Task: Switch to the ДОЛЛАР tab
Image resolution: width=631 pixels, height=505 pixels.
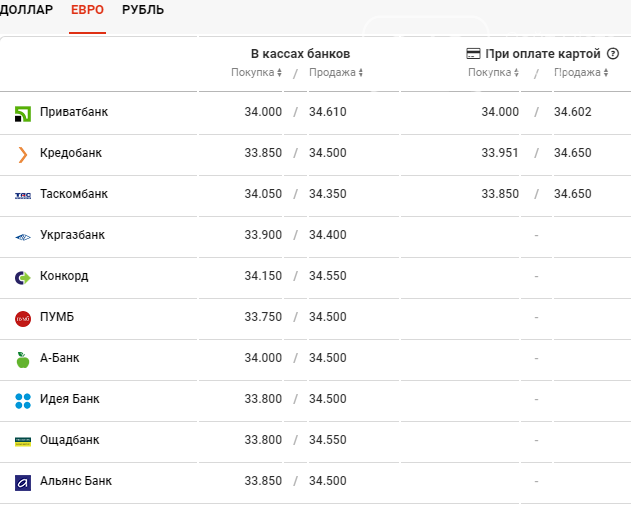Action: [26, 10]
